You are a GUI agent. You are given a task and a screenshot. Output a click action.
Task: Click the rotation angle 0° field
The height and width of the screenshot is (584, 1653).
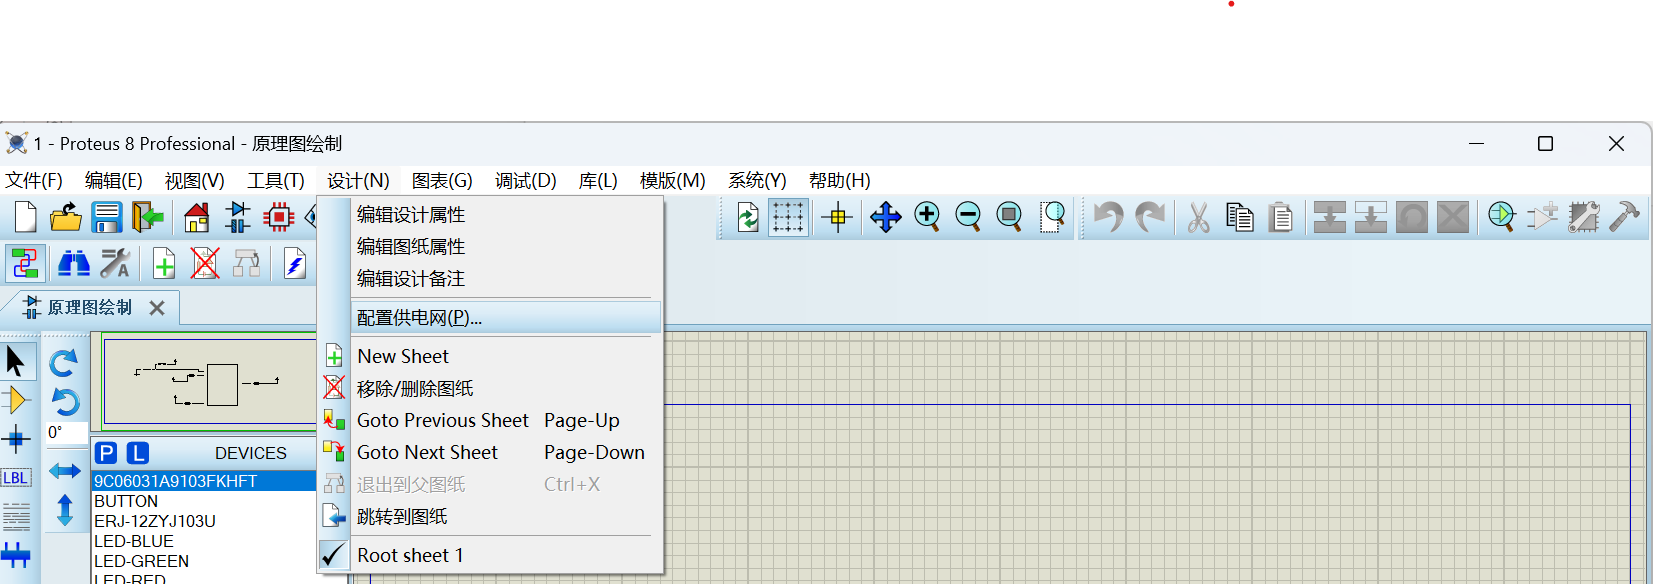click(66, 433)
